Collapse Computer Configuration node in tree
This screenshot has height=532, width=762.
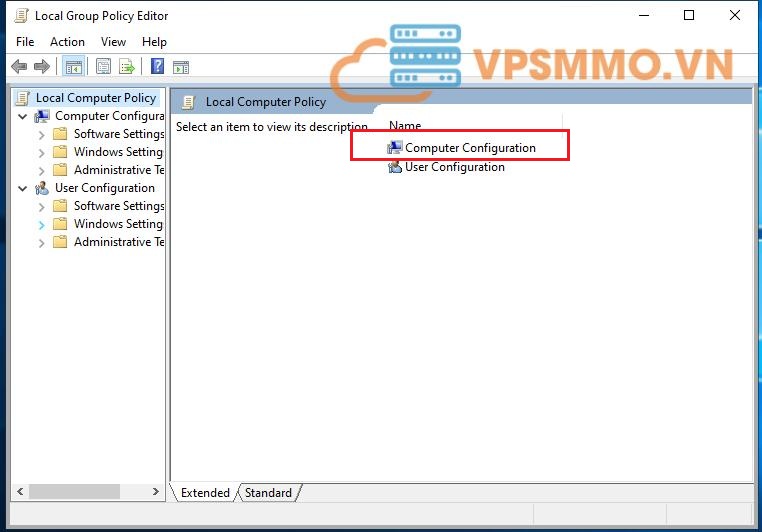coord(23,116)
